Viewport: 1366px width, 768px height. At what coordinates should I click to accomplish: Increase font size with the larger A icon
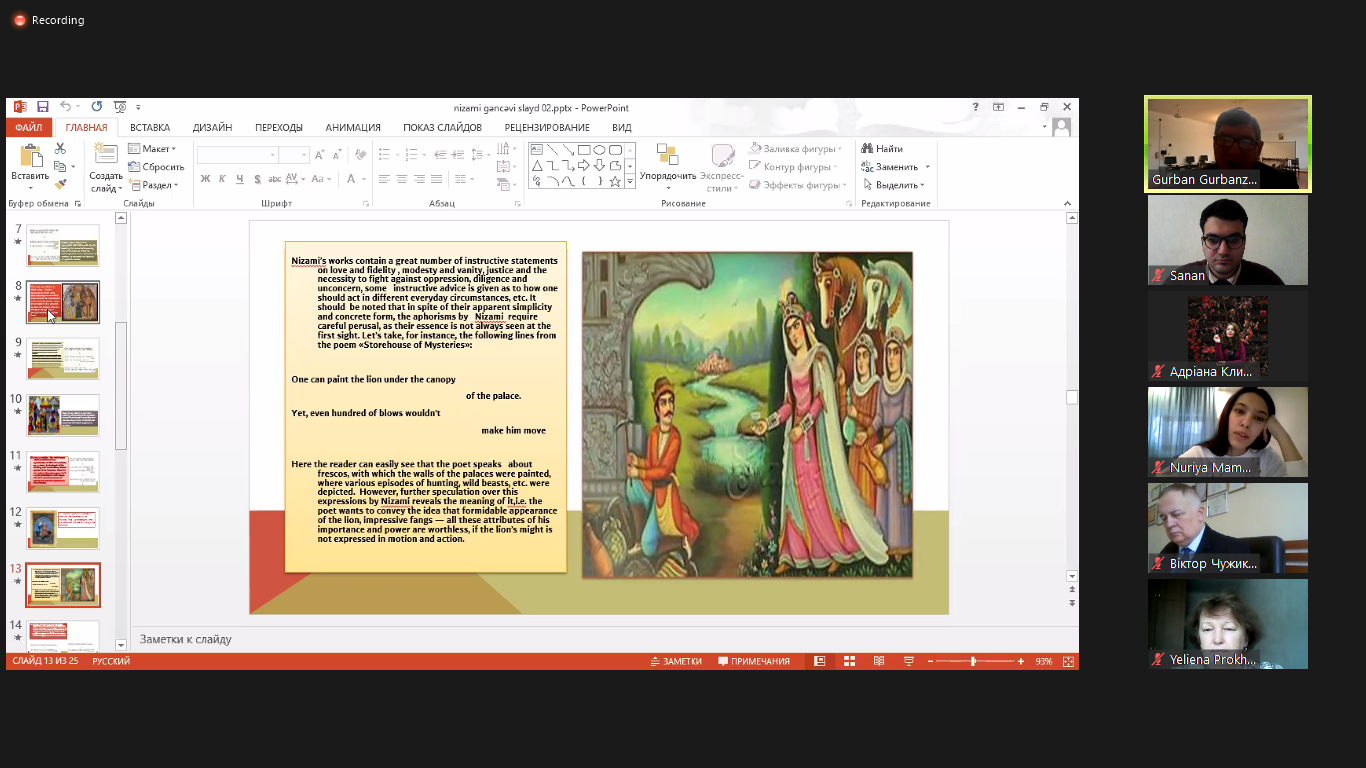point(319,155)
